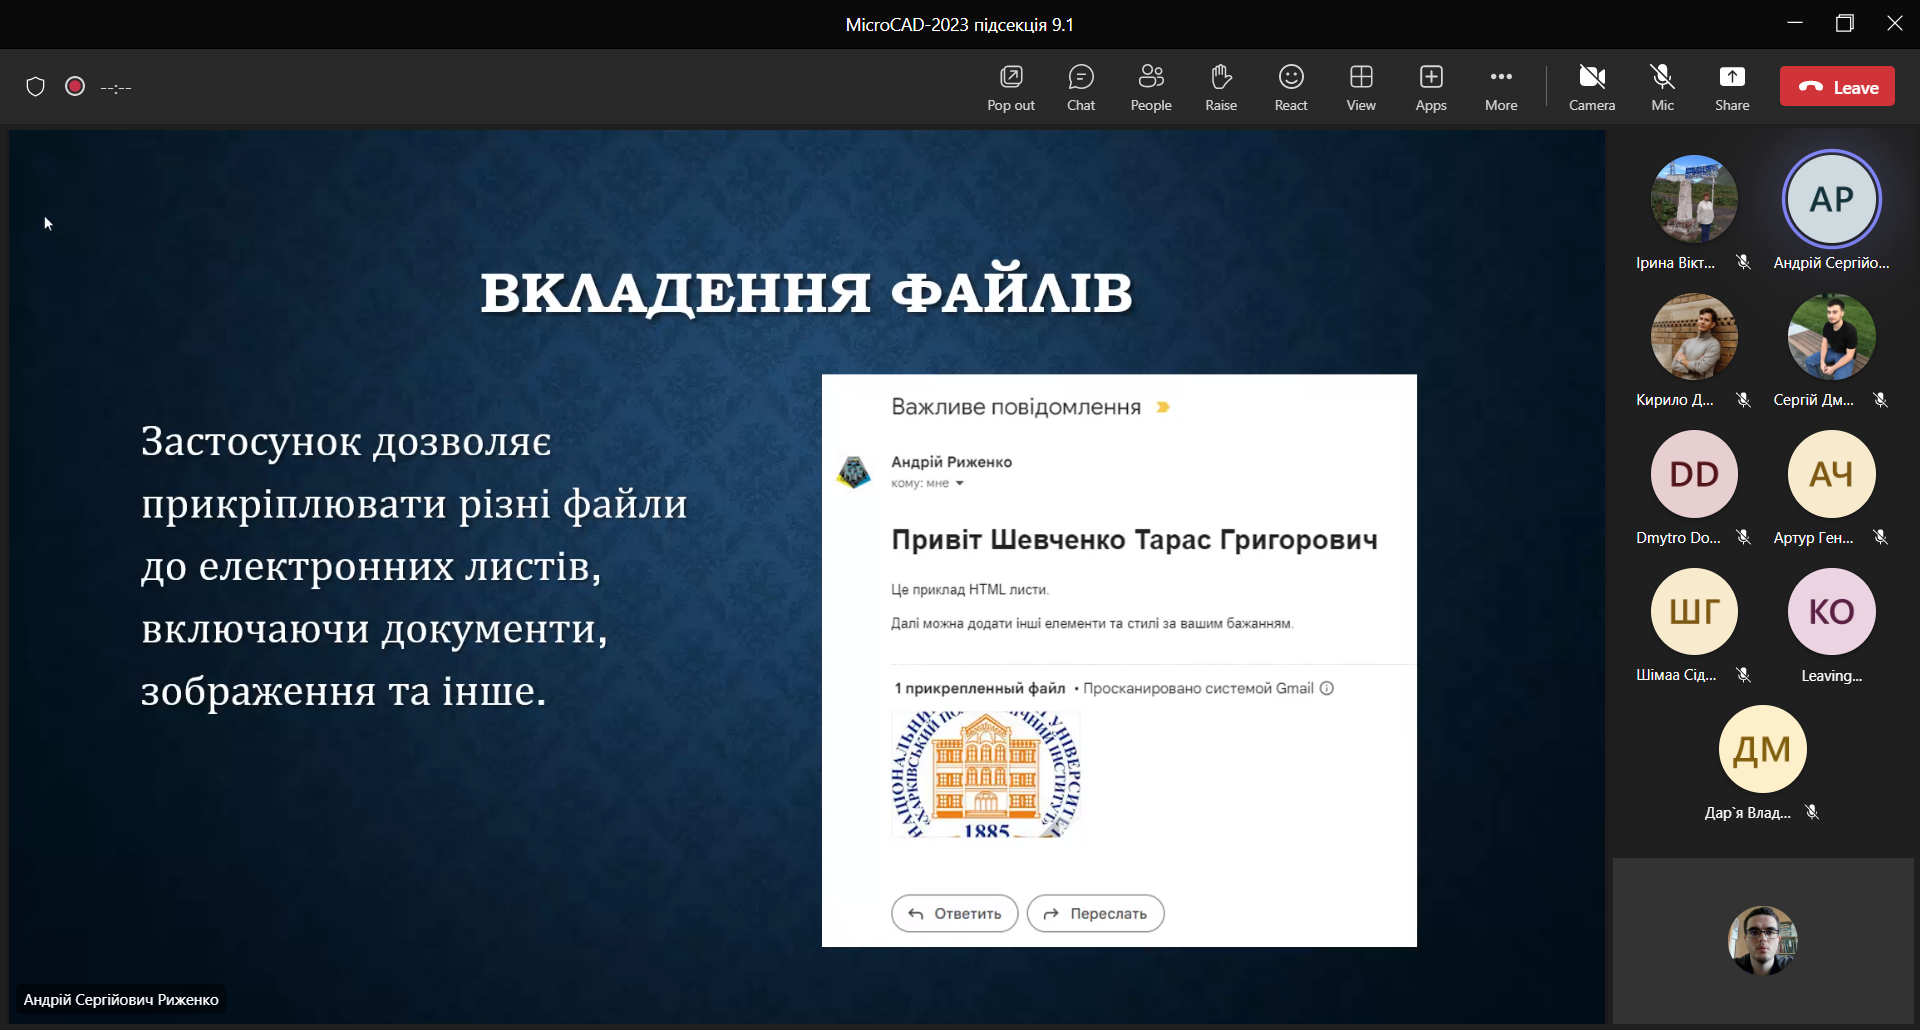Expand the recipient details arrow in email
The width and height of the screenshot is (1920, 1030).
959,484
